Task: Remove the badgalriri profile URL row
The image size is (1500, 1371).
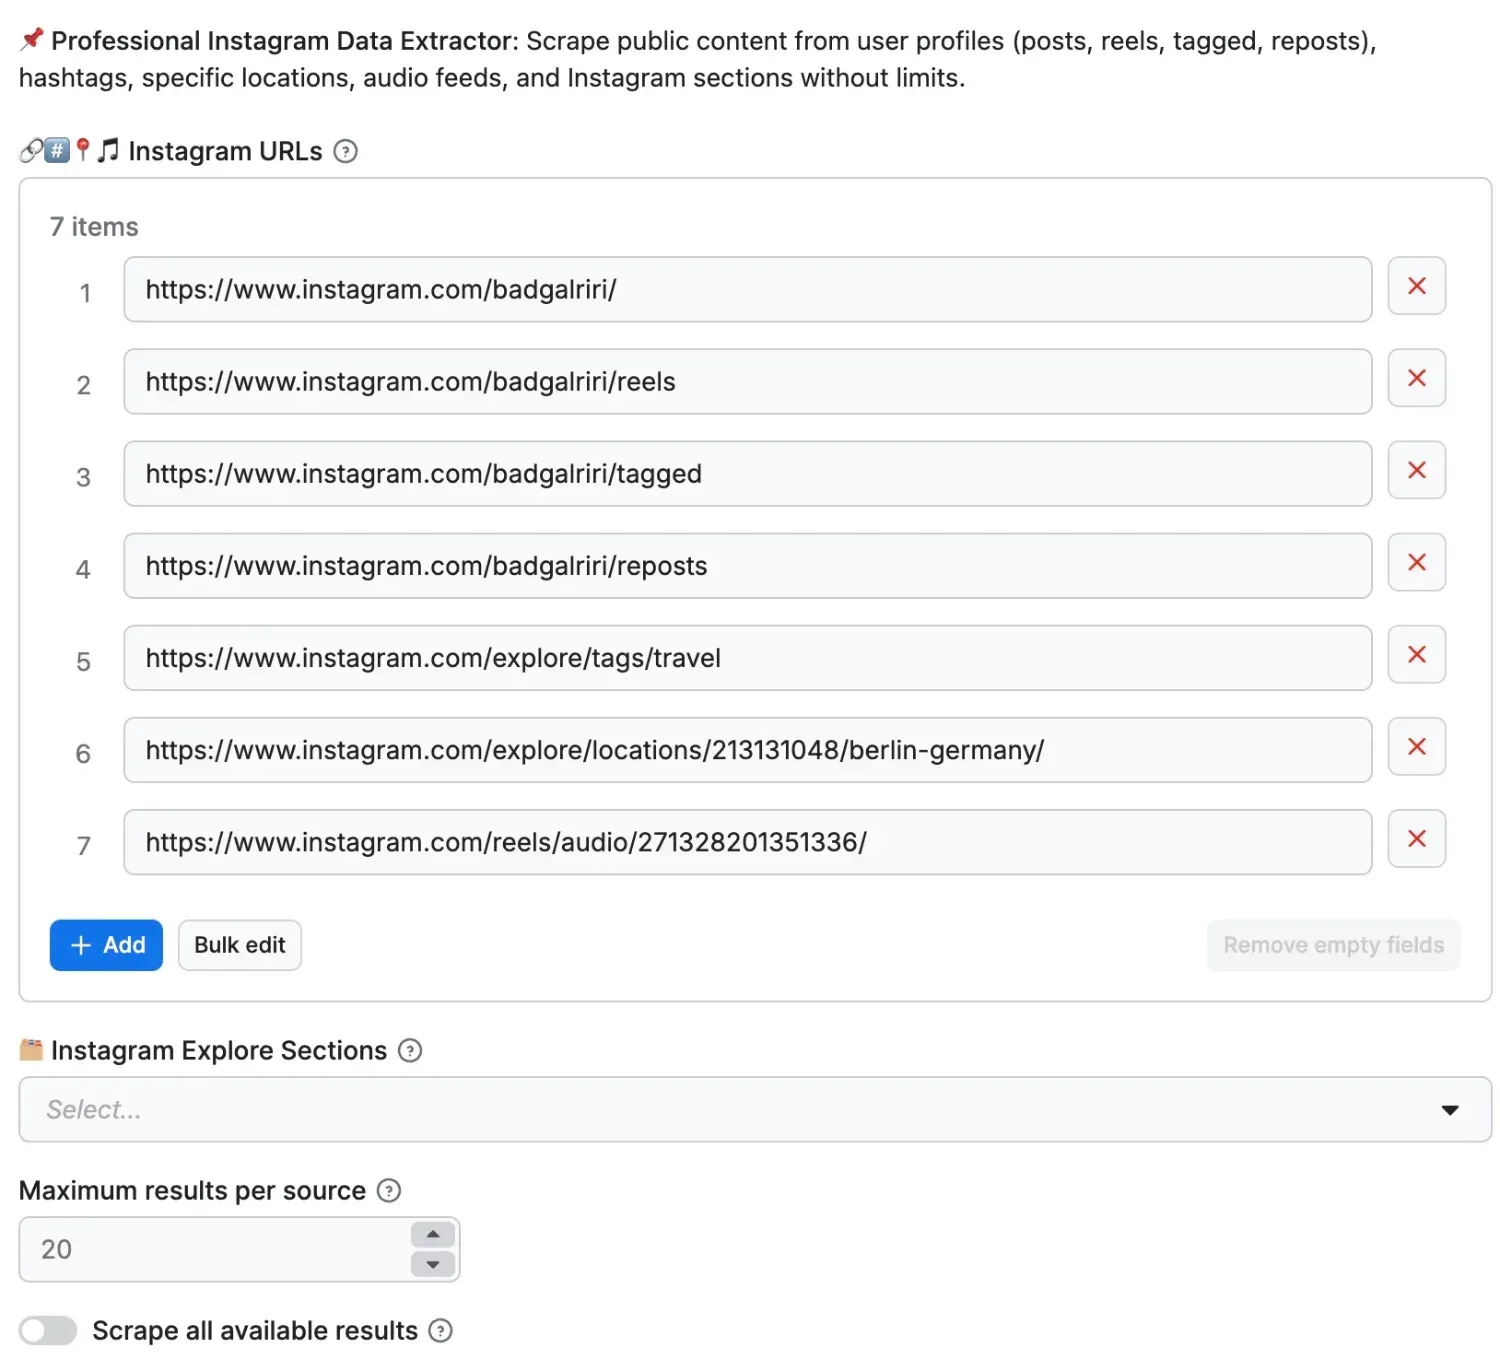Action: (x=1416, y=286)
